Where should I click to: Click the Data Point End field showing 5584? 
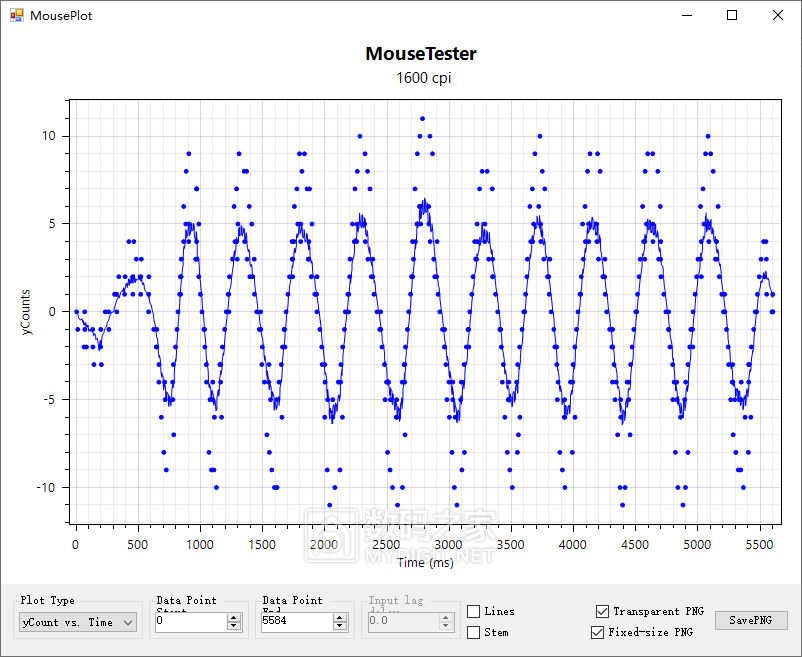(x=297, y=621)
